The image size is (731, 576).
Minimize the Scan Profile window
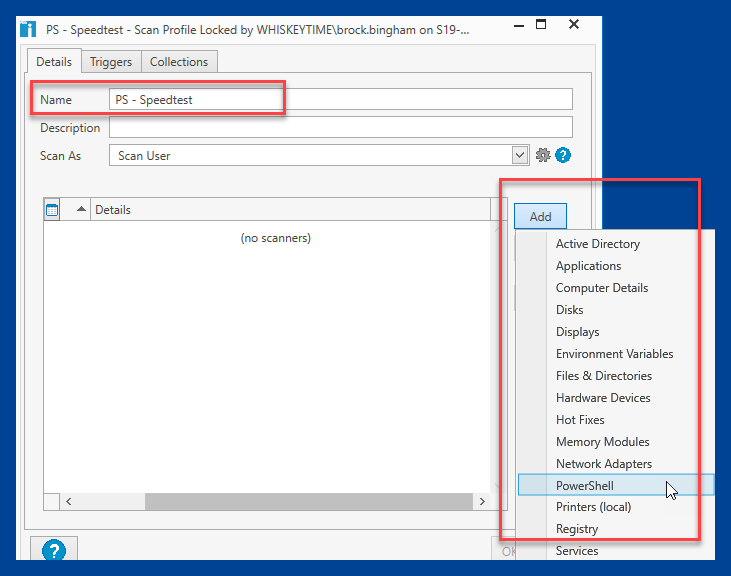click(519, 25)
